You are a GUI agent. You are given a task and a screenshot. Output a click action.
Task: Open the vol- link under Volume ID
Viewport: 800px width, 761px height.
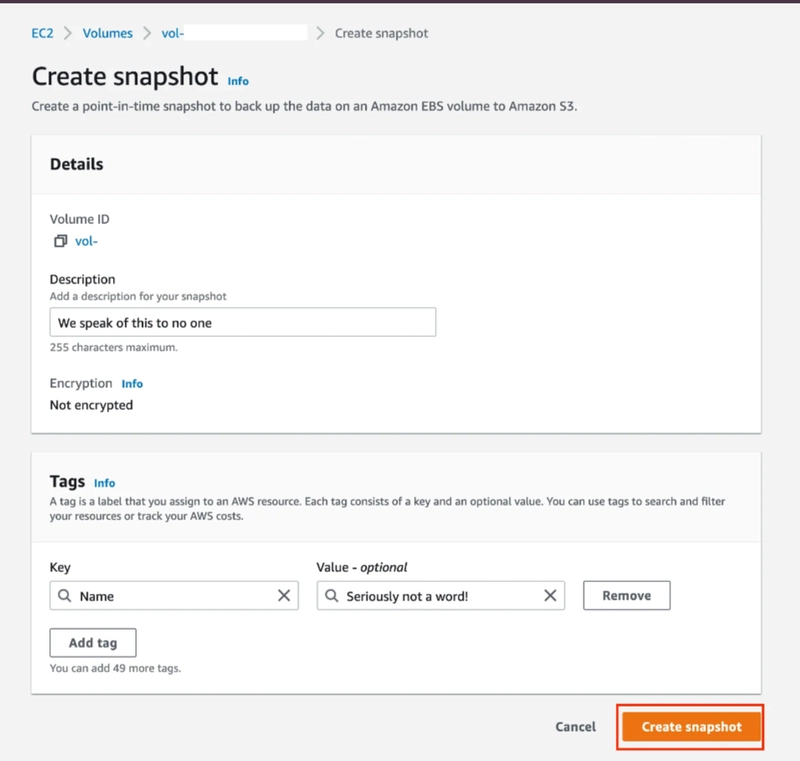(87, 241)
